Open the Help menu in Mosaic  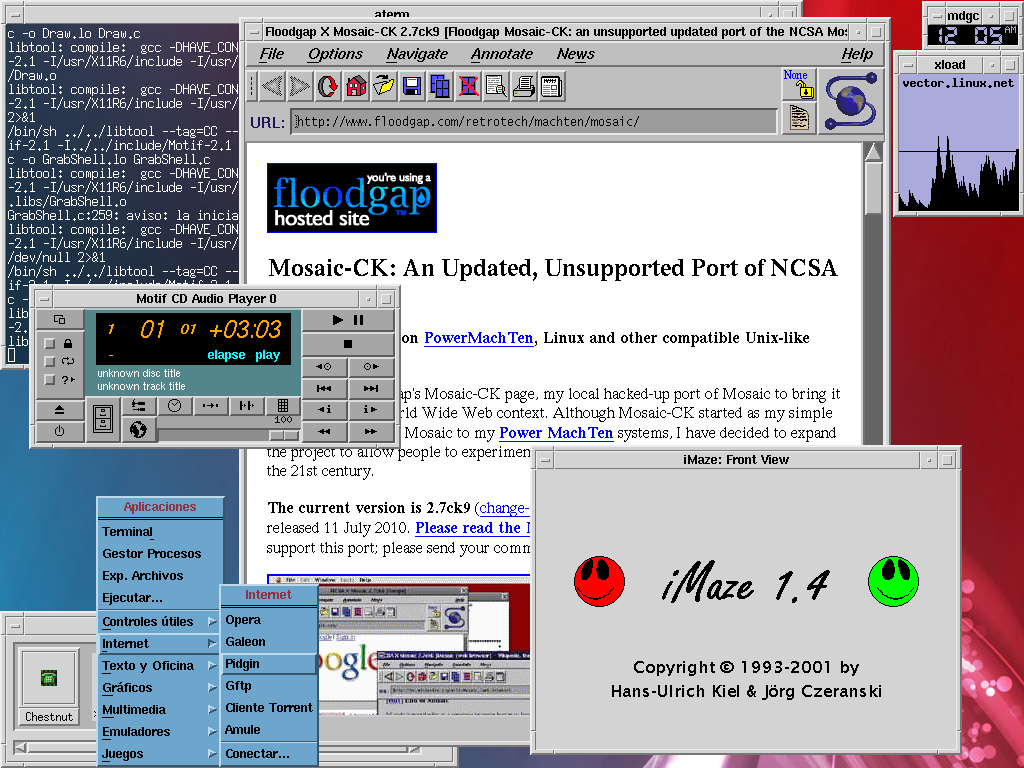click(x=857, y=54)
